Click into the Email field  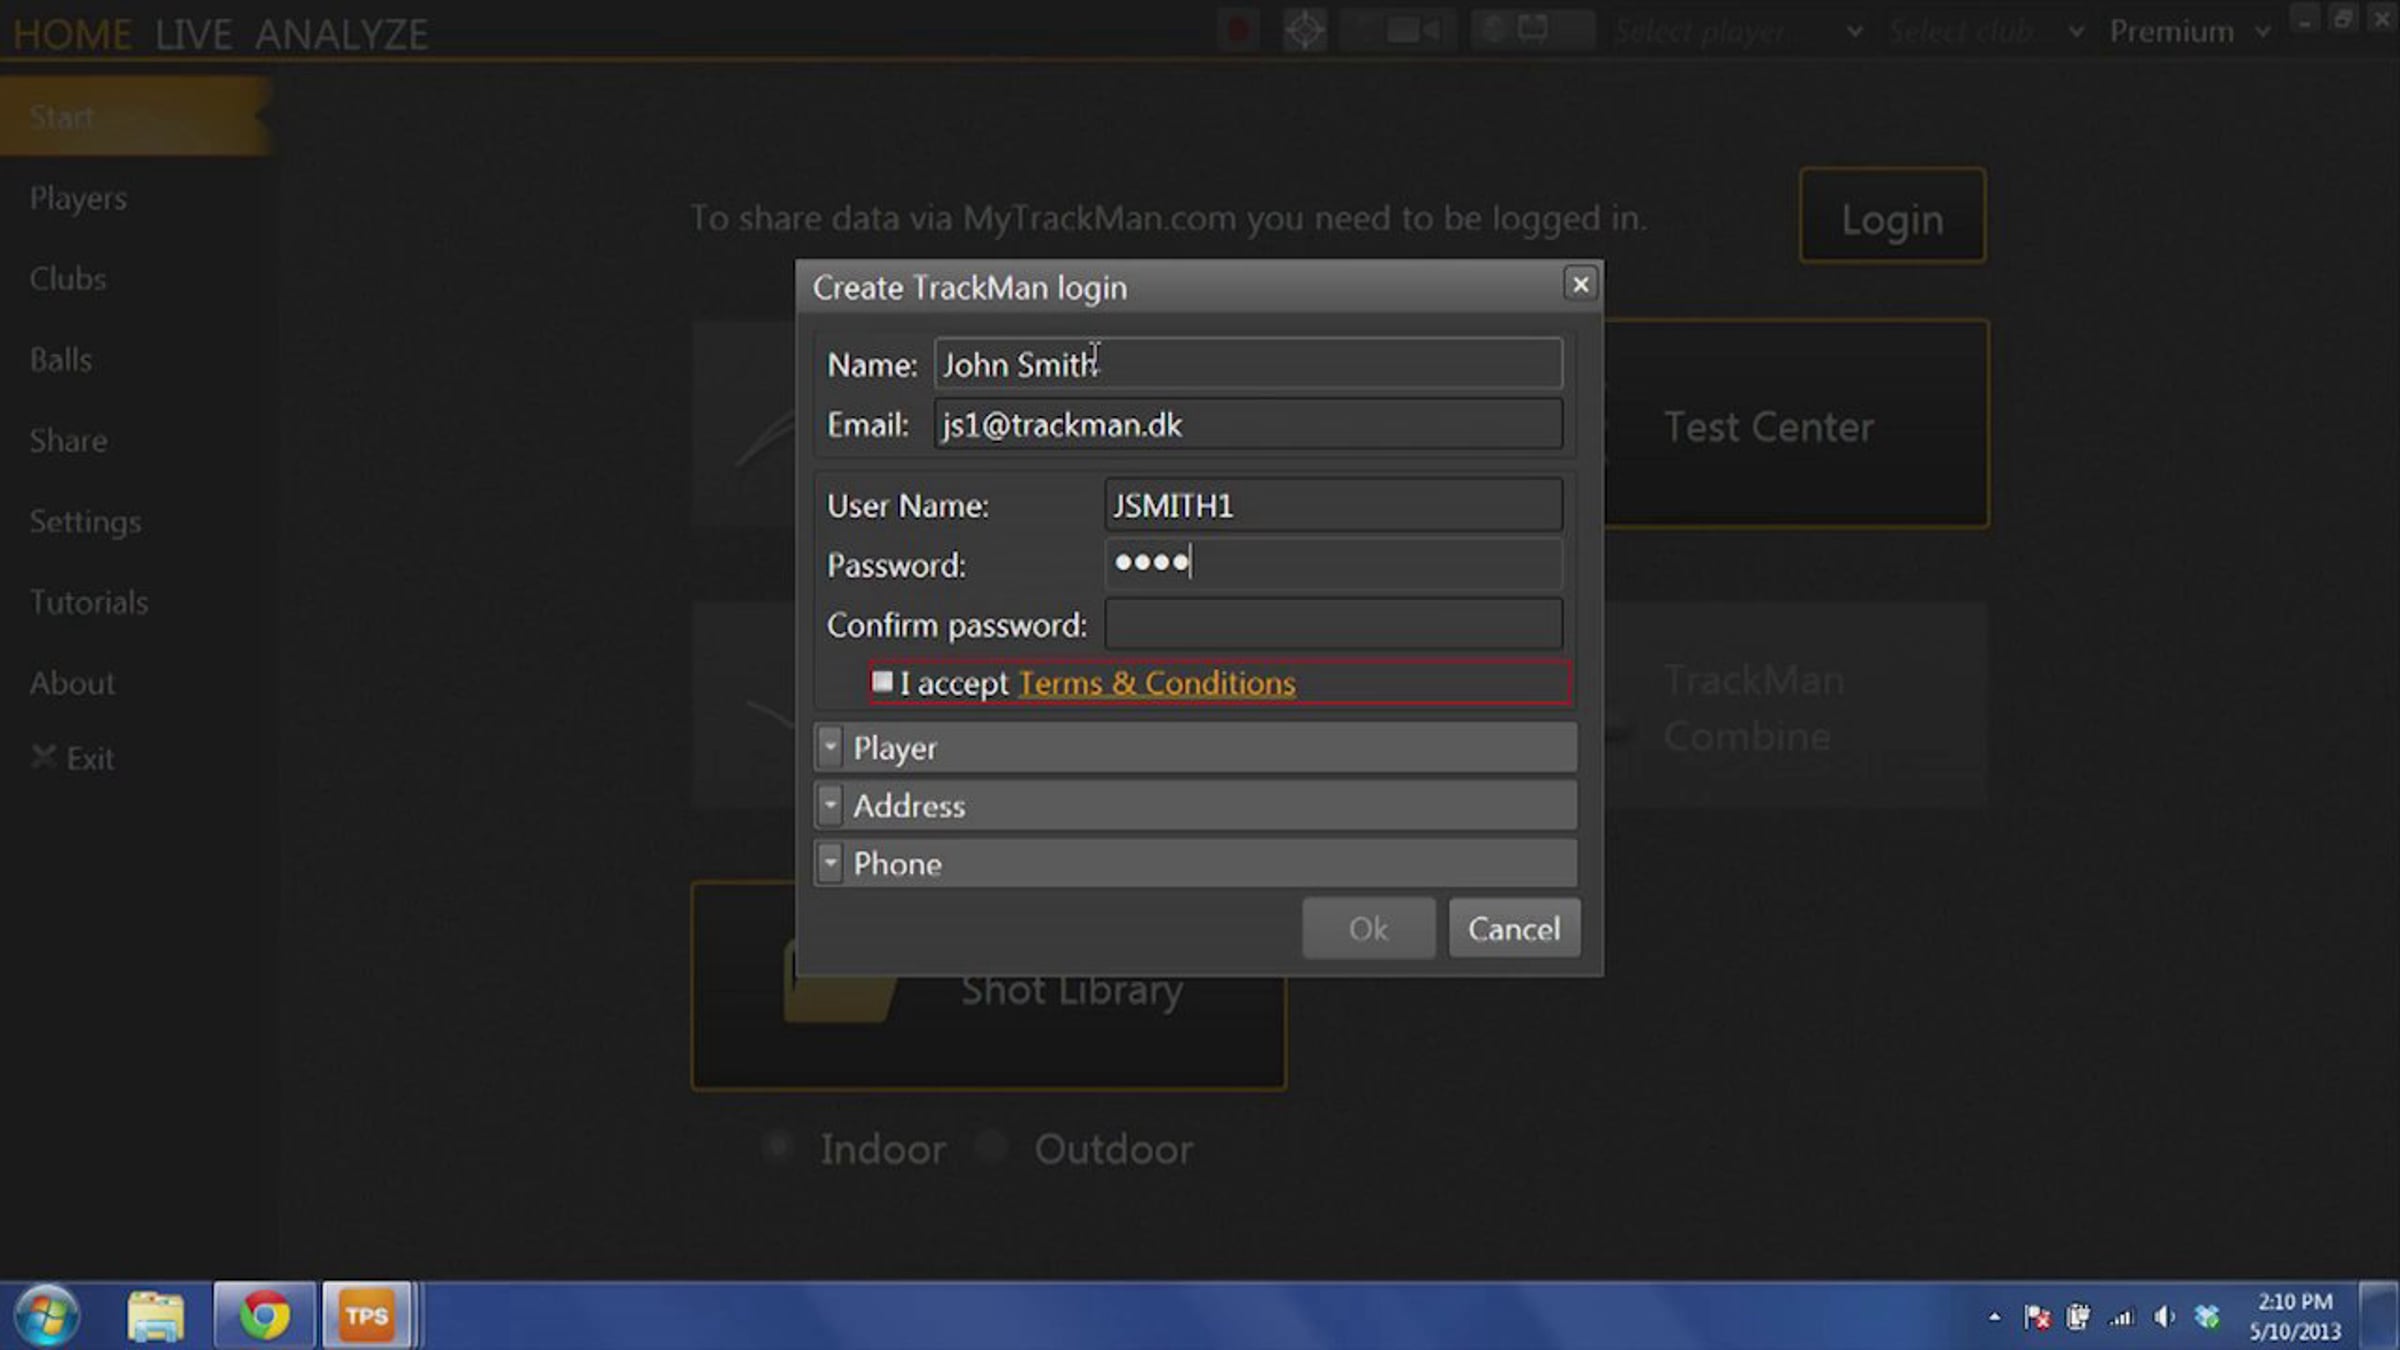[x=1248, y=424]
